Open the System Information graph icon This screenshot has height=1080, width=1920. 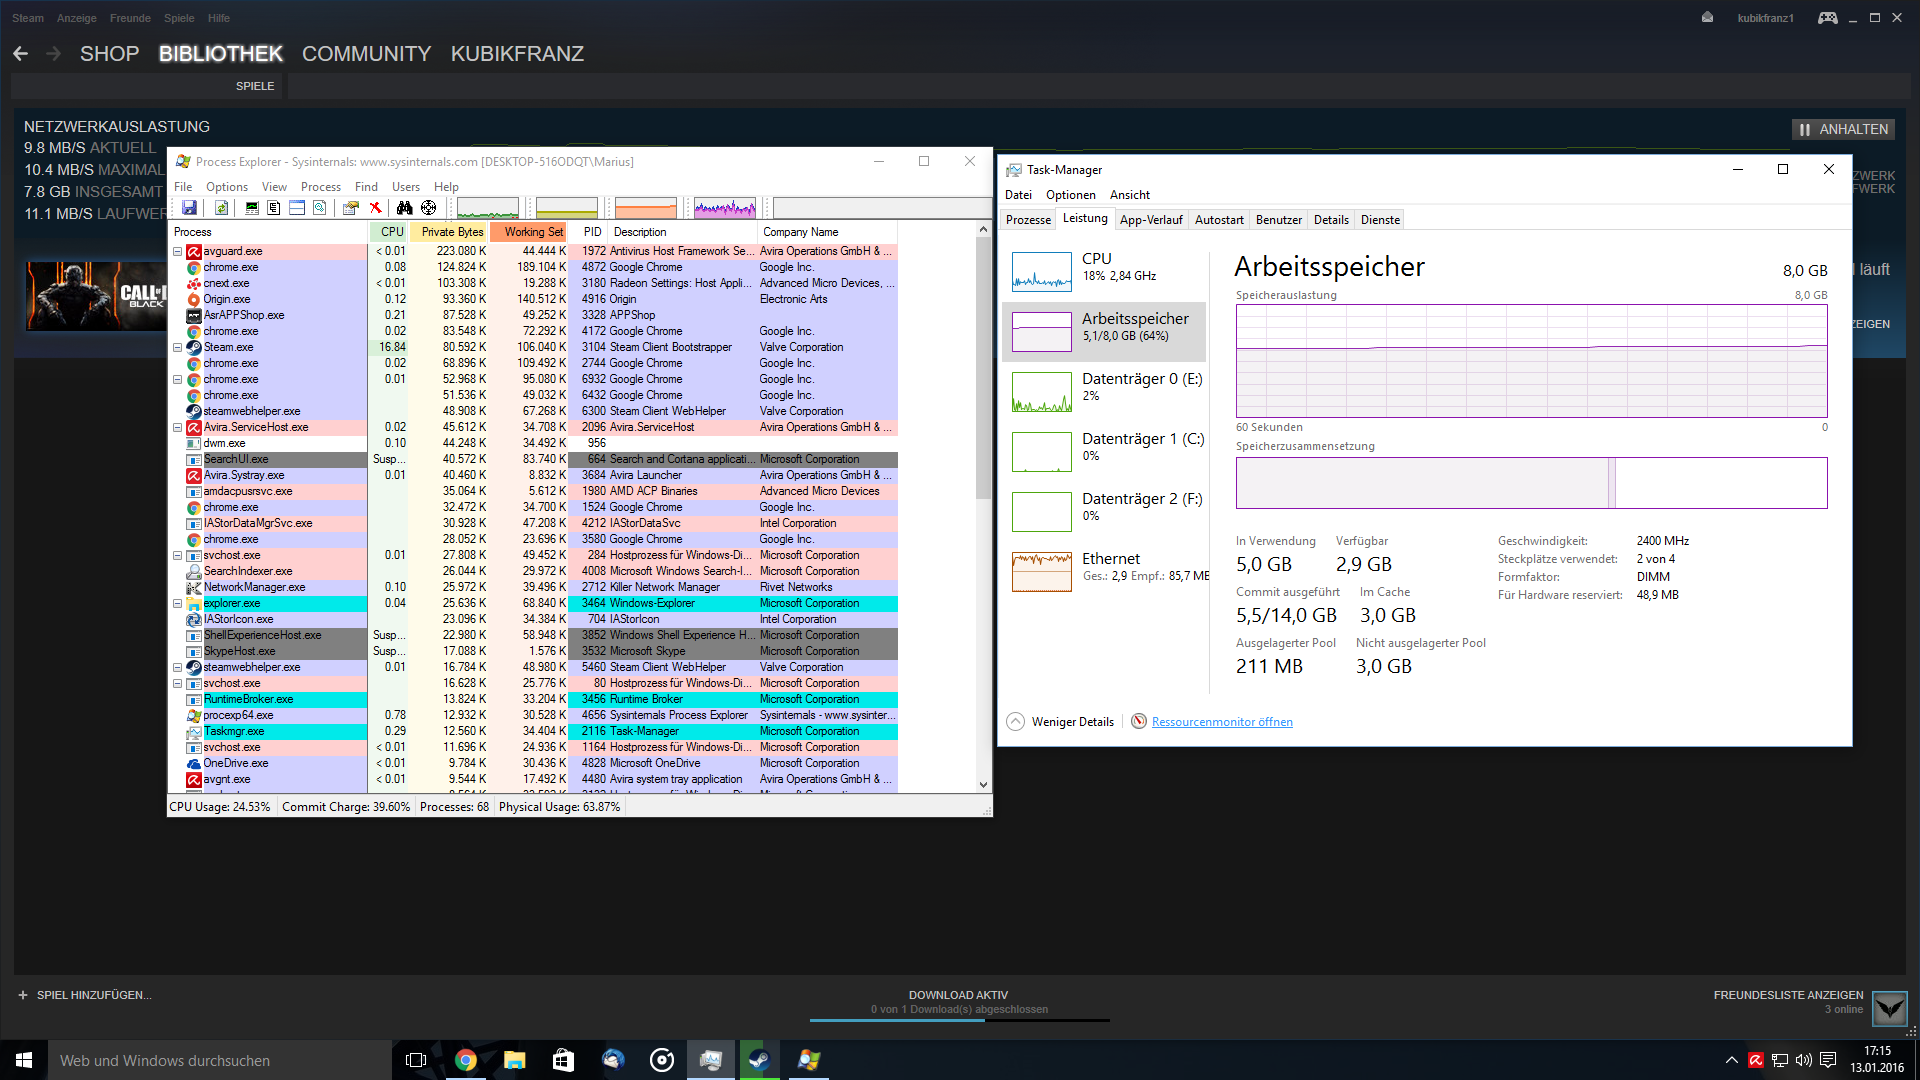[x=252, y=208]
